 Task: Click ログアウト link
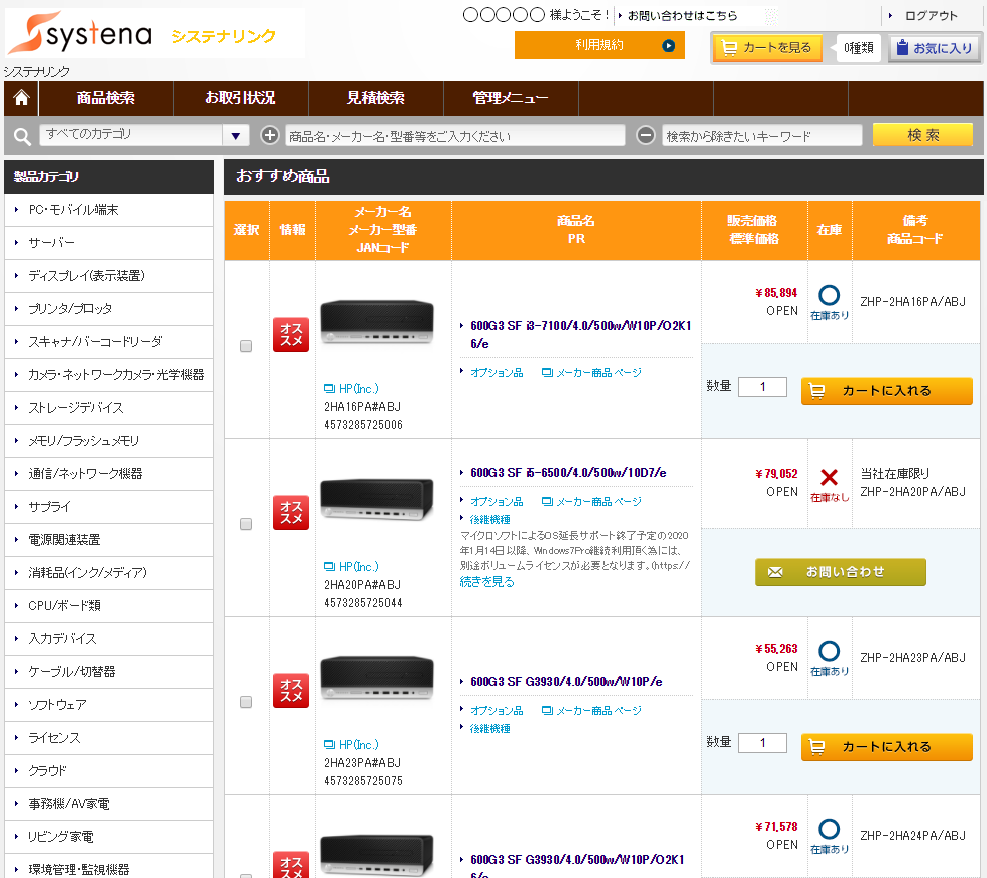pyautogui.click(x=931, y=16)
